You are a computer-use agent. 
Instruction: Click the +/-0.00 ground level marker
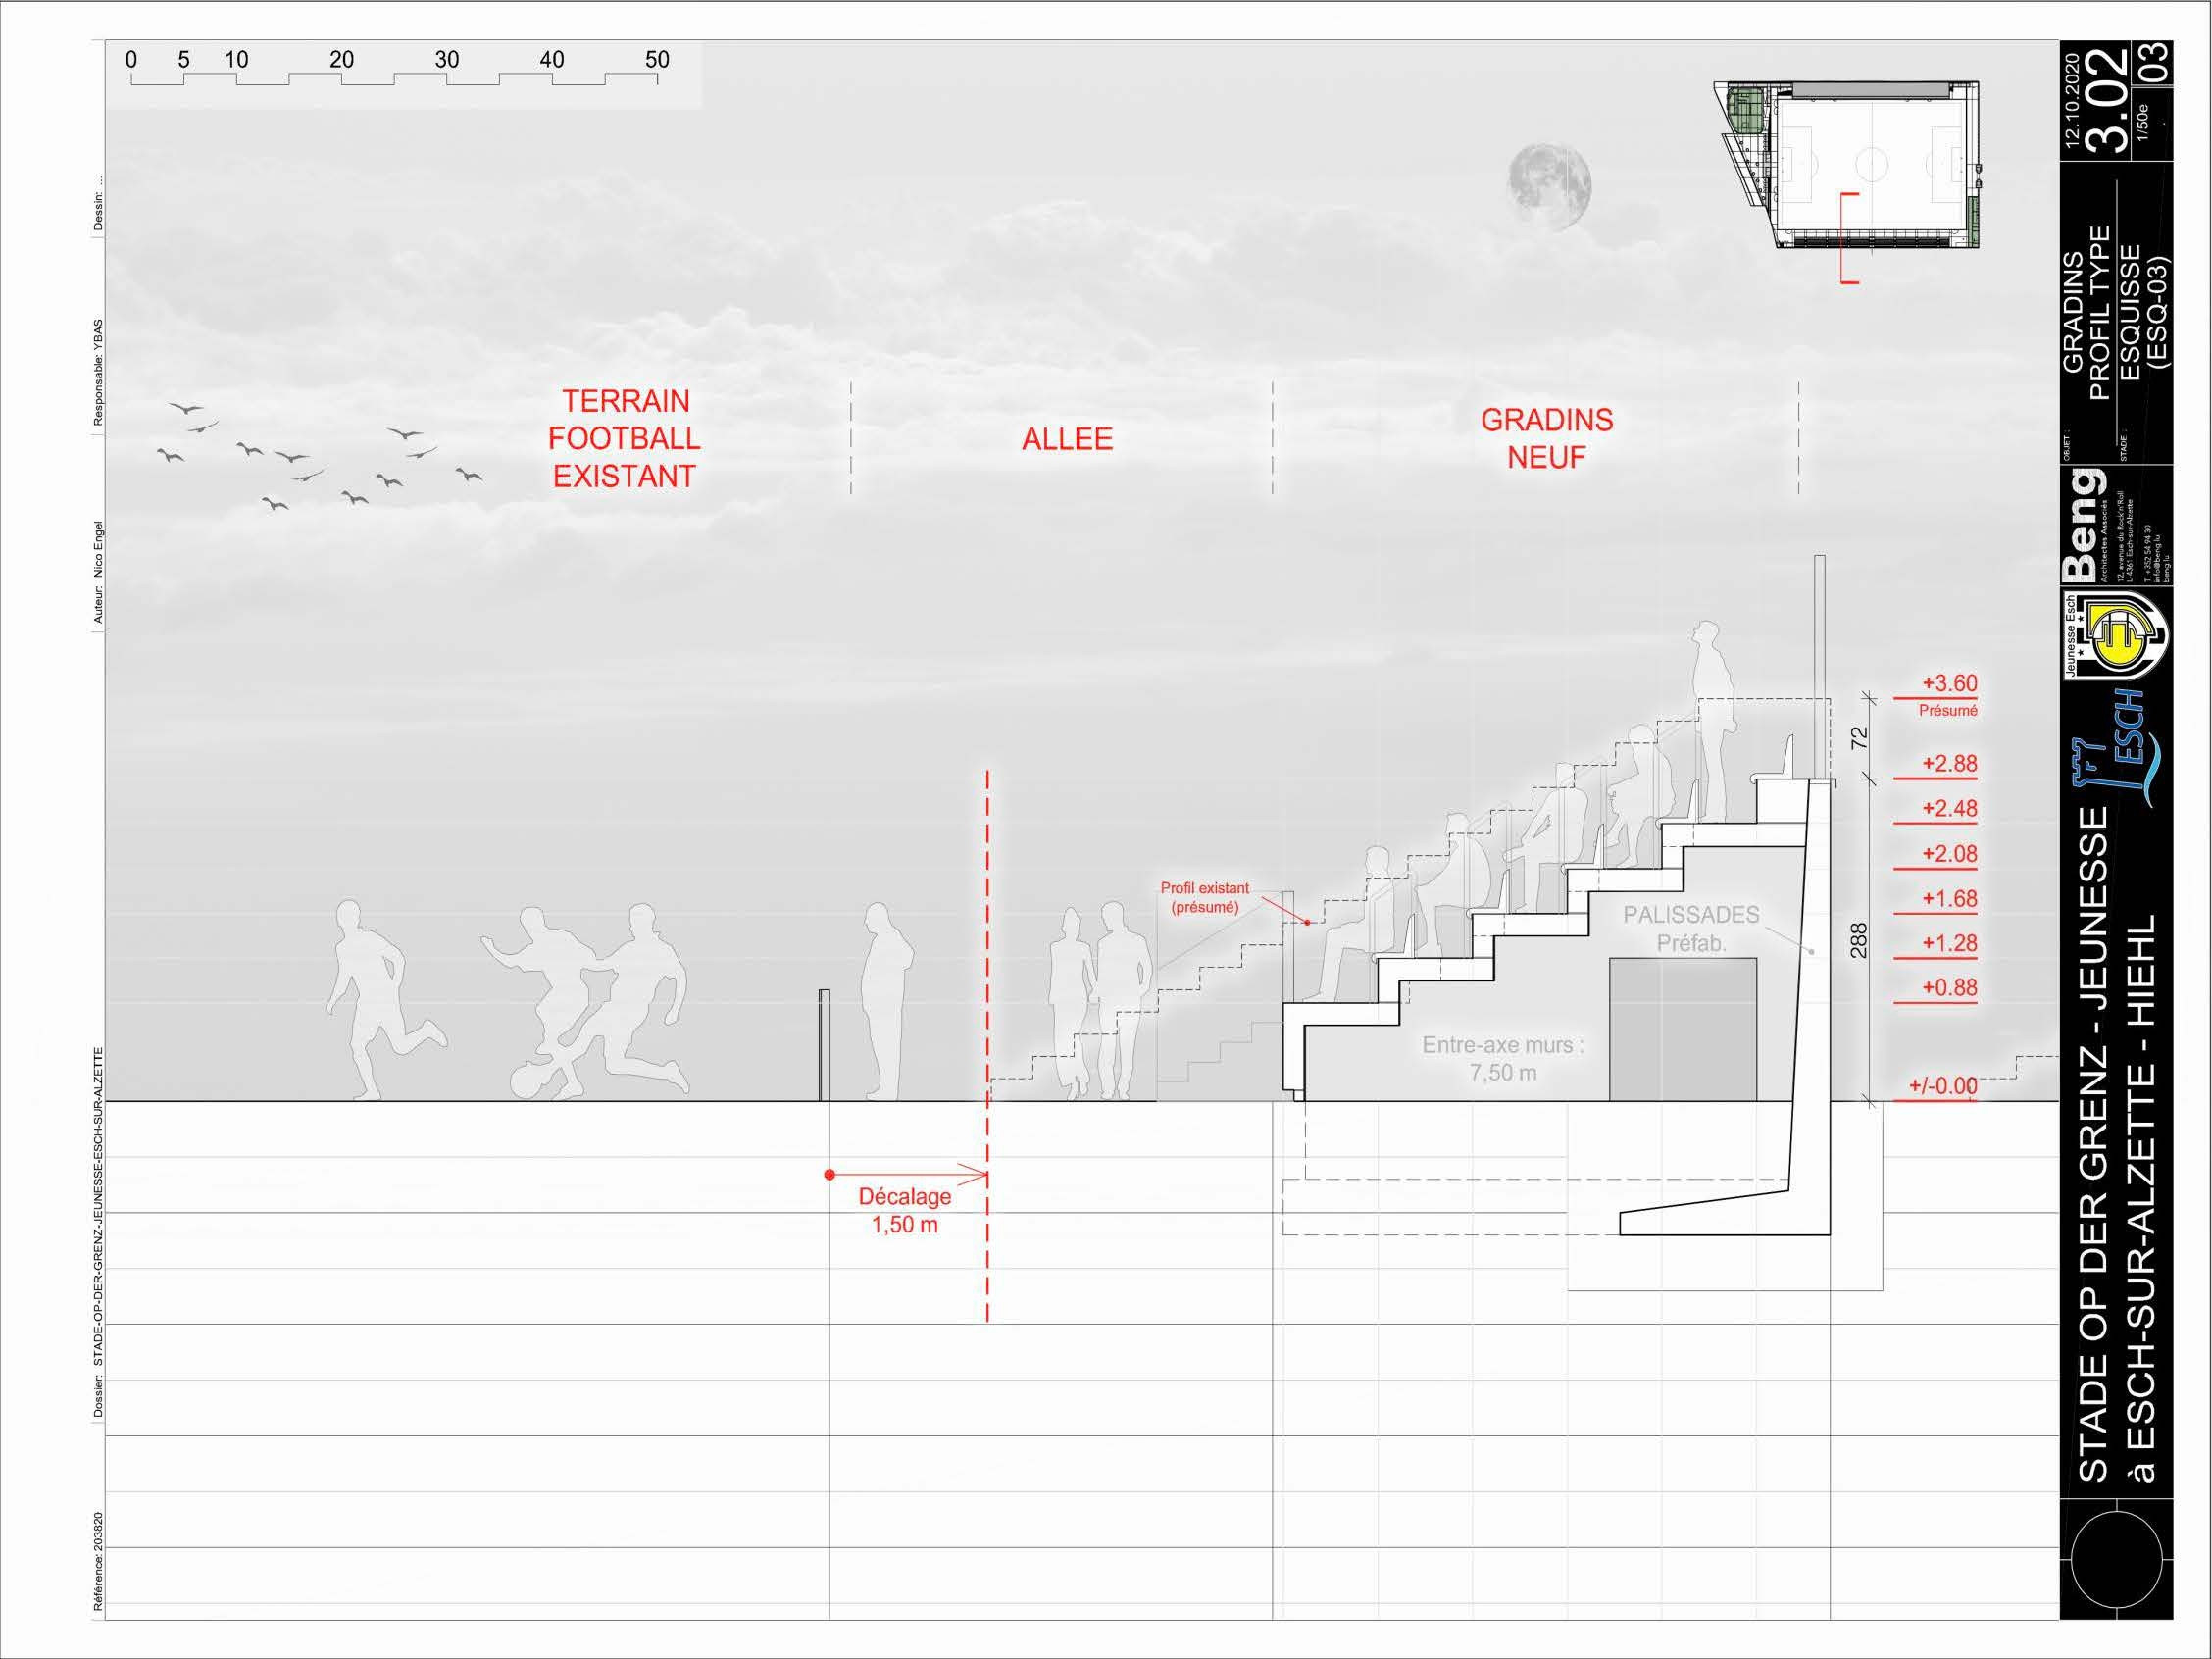(x=1942, y=1086)
